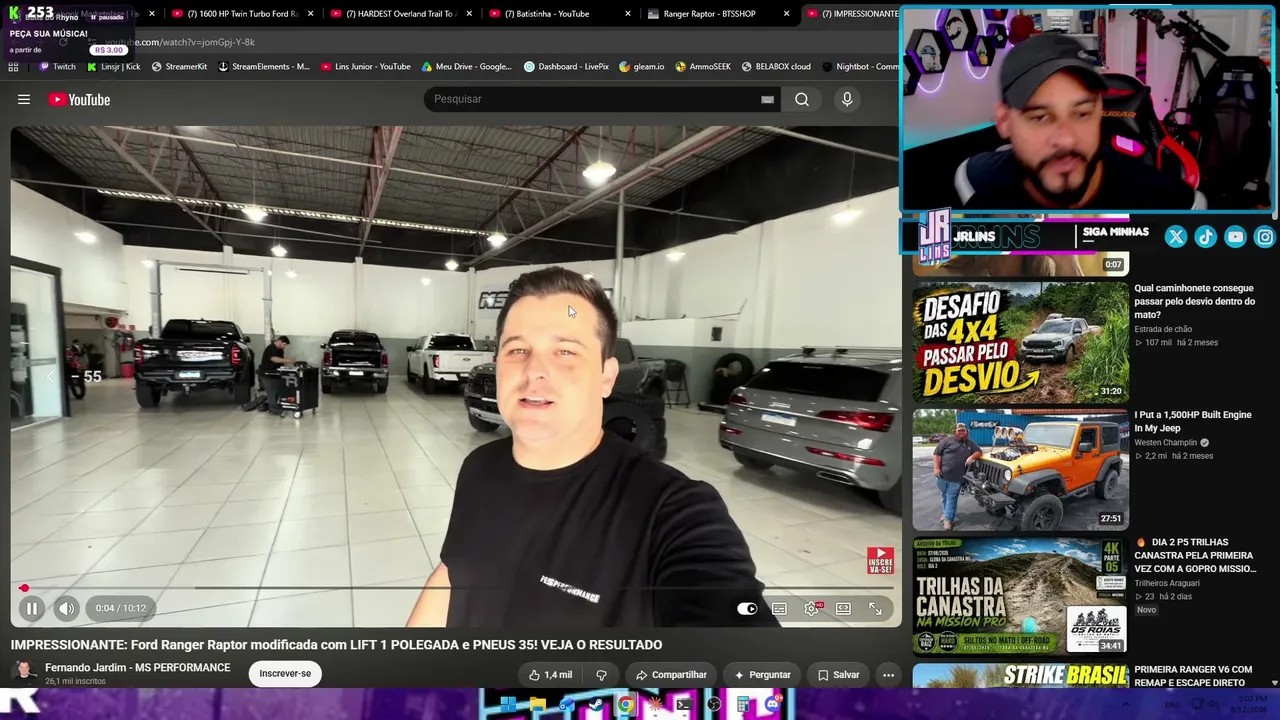This screenshot has width=1280, height=720.
Task: Open the orange Jeep 1,500HP video thumbnail
Action: 1020,469
